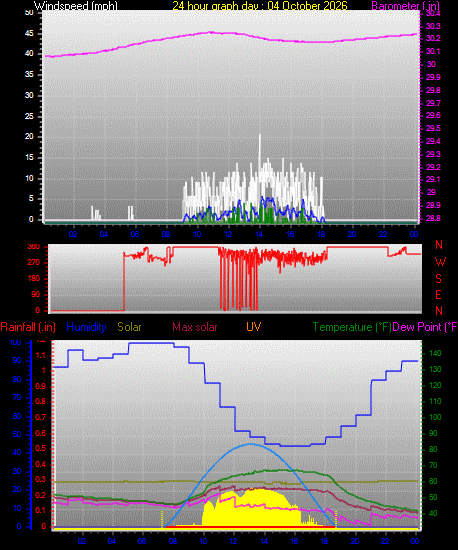Click the 30.1 barometer axis value
Screen dimensions: 458x550
tap(433, 51)
